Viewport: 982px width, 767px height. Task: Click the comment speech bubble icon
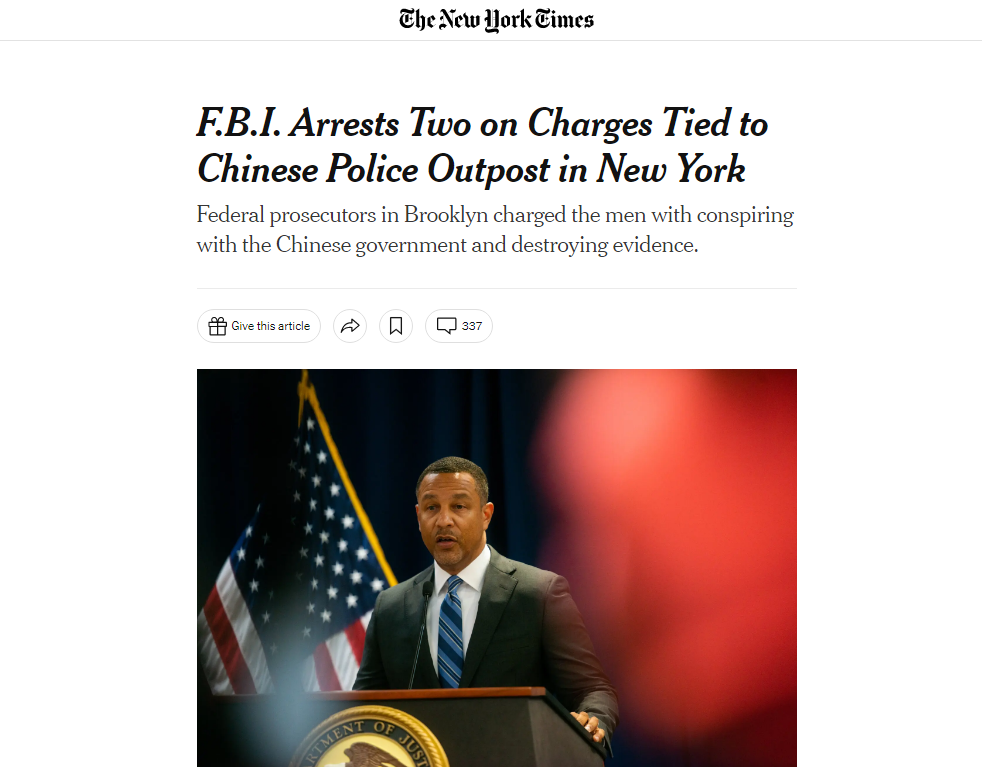447,326
